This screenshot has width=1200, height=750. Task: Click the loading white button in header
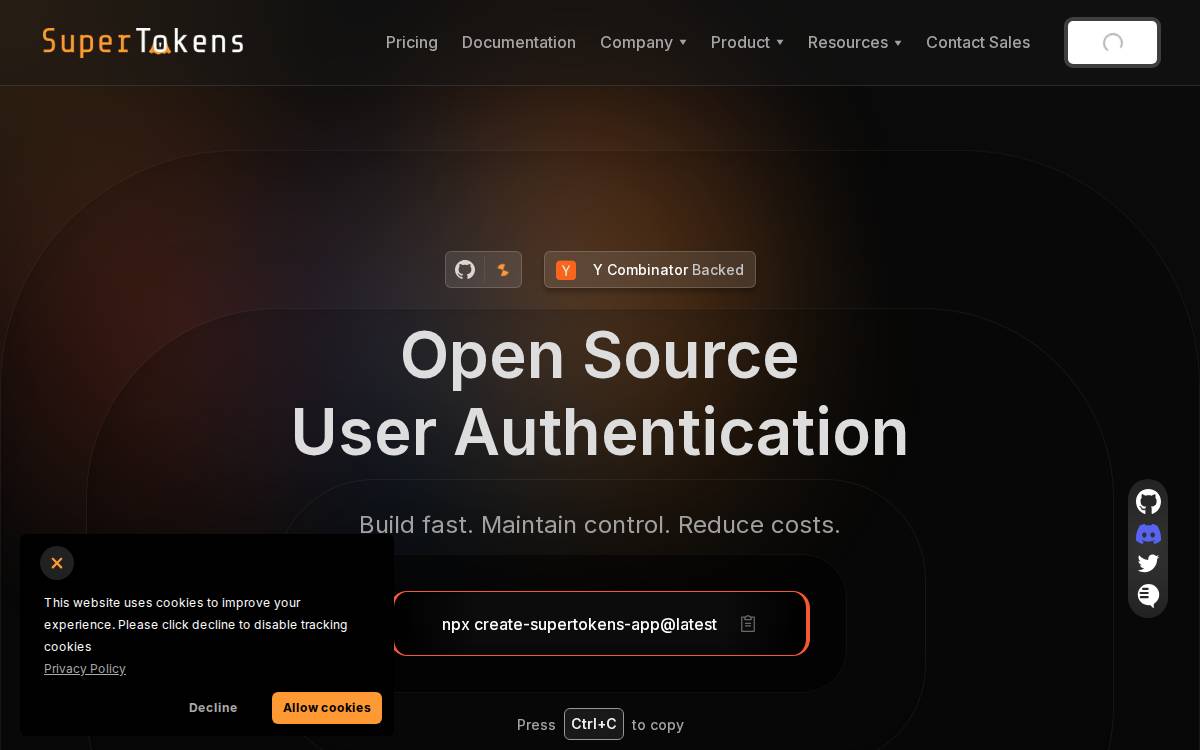[x=1112, y=43]
